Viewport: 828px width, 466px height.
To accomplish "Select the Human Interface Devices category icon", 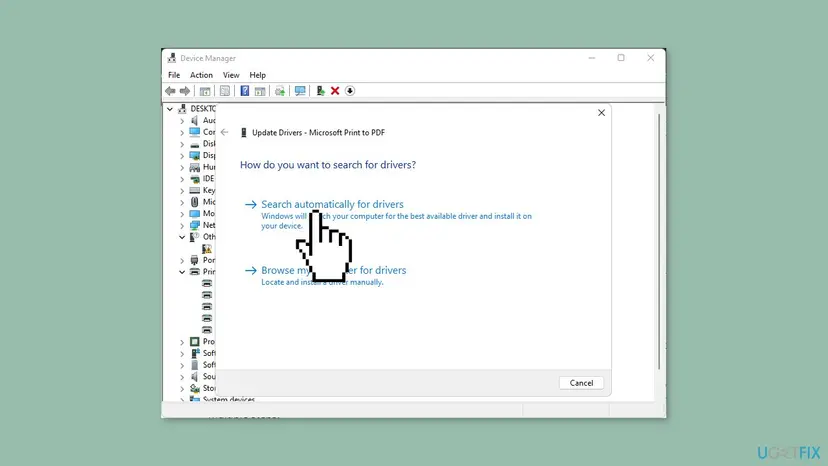I will (x=194, y=167).
